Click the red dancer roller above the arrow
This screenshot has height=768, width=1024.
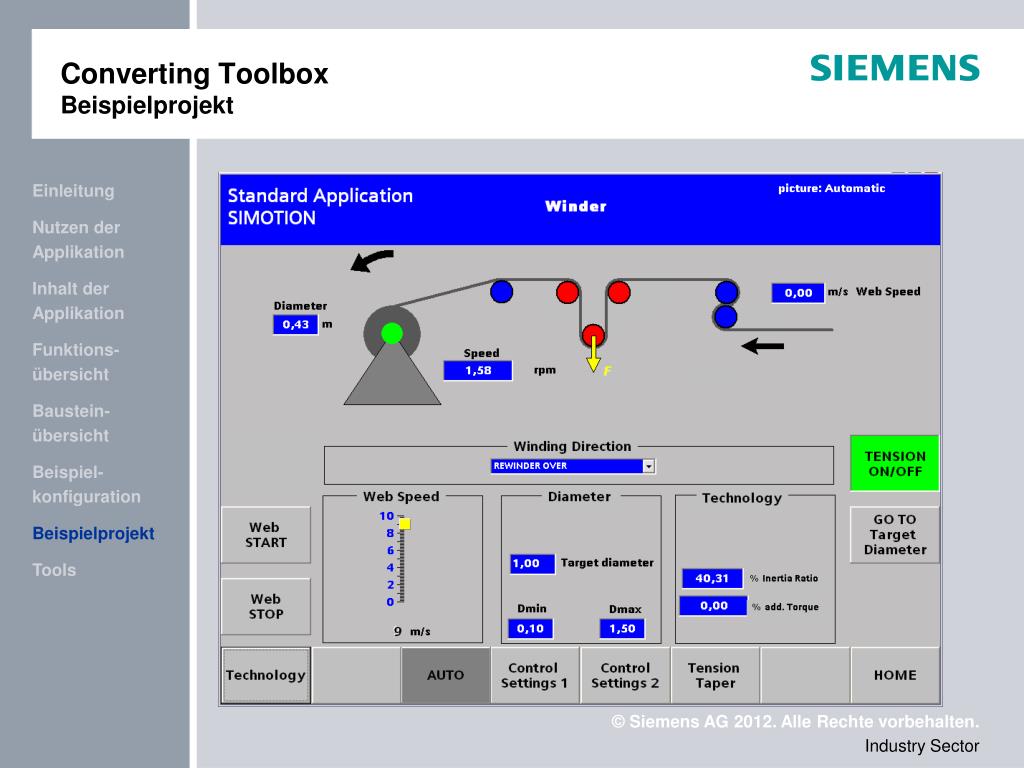593,334
